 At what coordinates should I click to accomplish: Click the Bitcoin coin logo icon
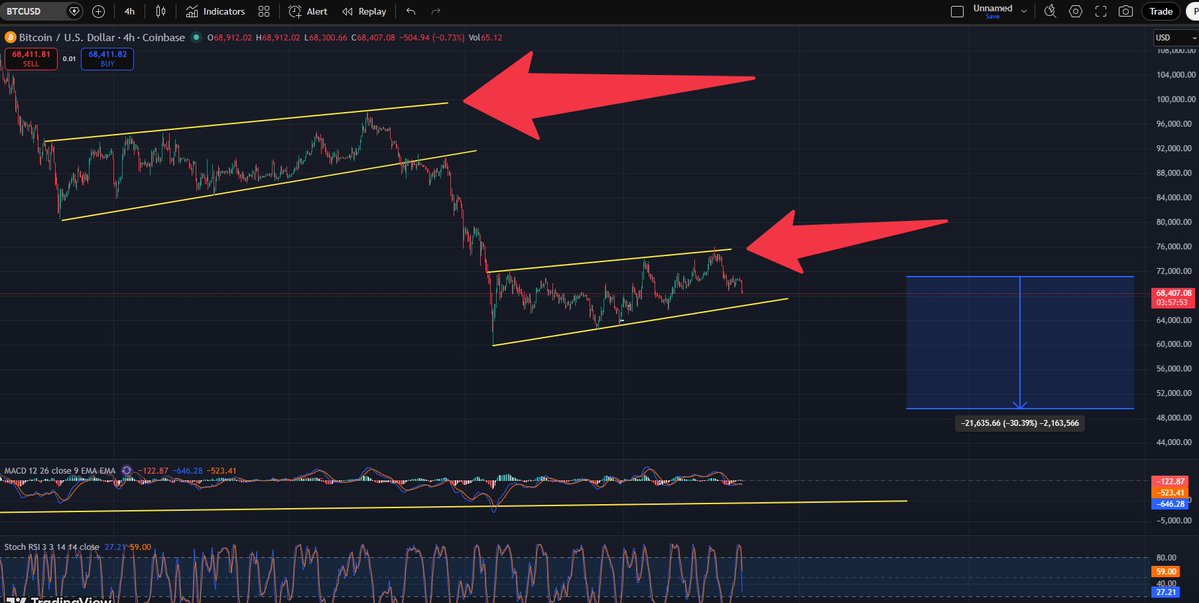pyautogui.click(x=10, y=37)
